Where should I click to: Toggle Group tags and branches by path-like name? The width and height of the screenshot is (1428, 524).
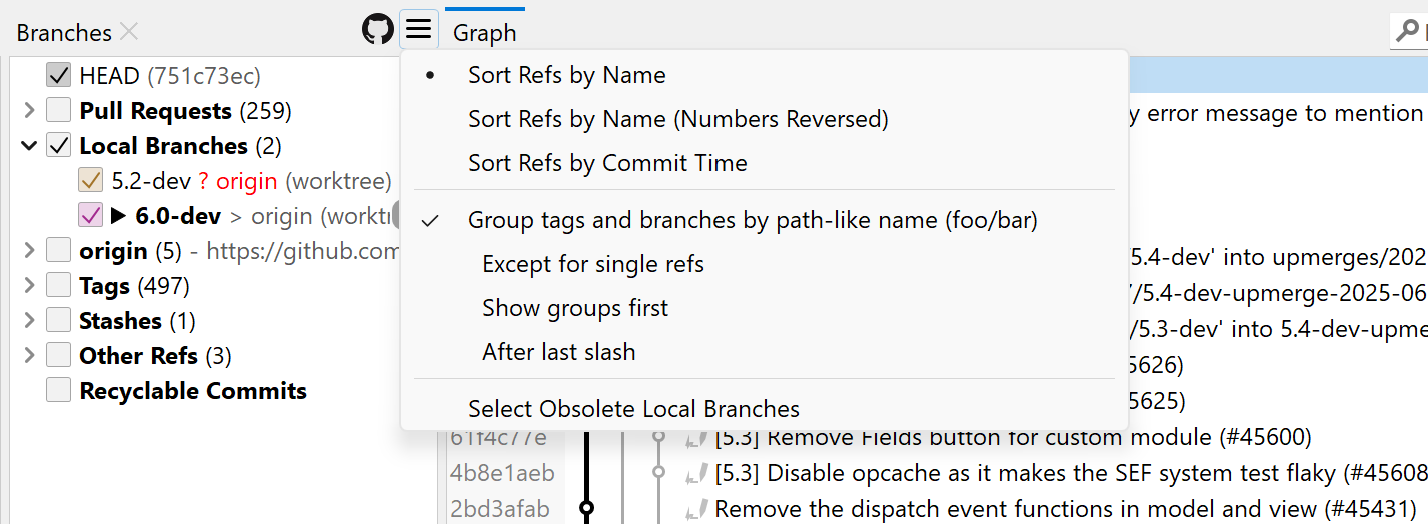pyautogui.click(x=764, y=220)
